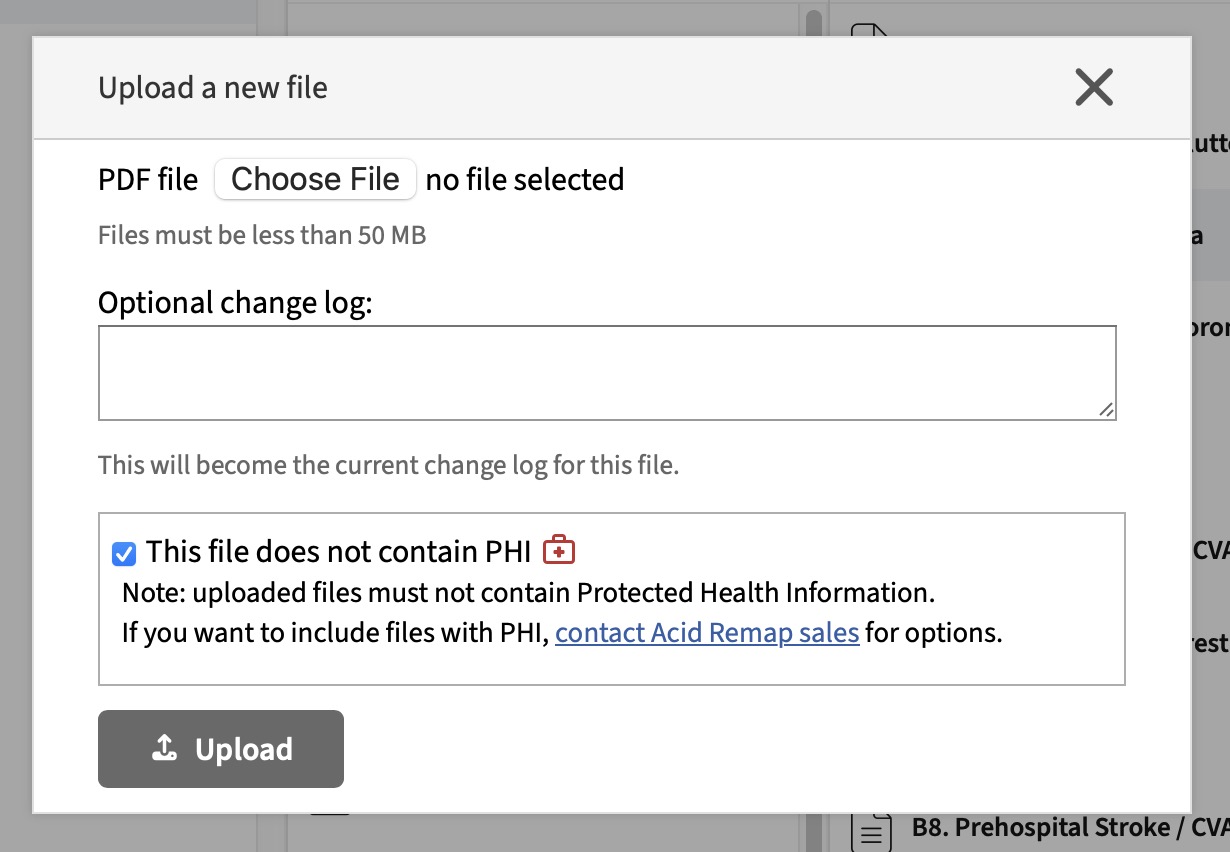
Task: Click inside the optional change log field
Action: click(606, 371)
